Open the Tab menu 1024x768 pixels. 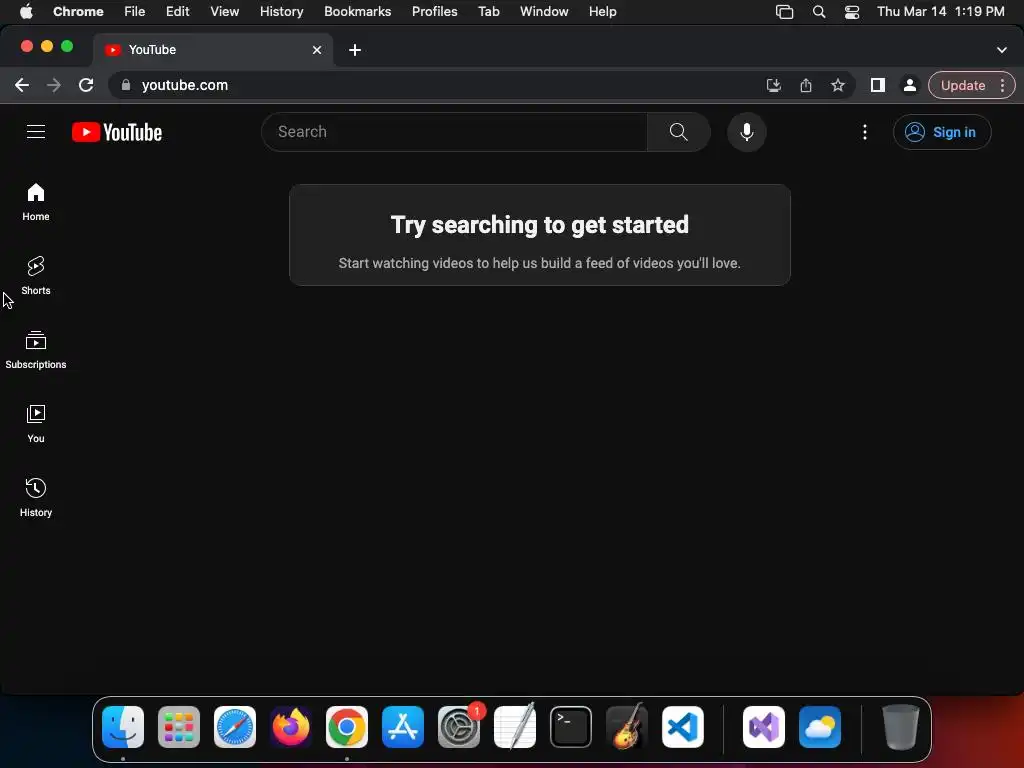tap(488, 11)
